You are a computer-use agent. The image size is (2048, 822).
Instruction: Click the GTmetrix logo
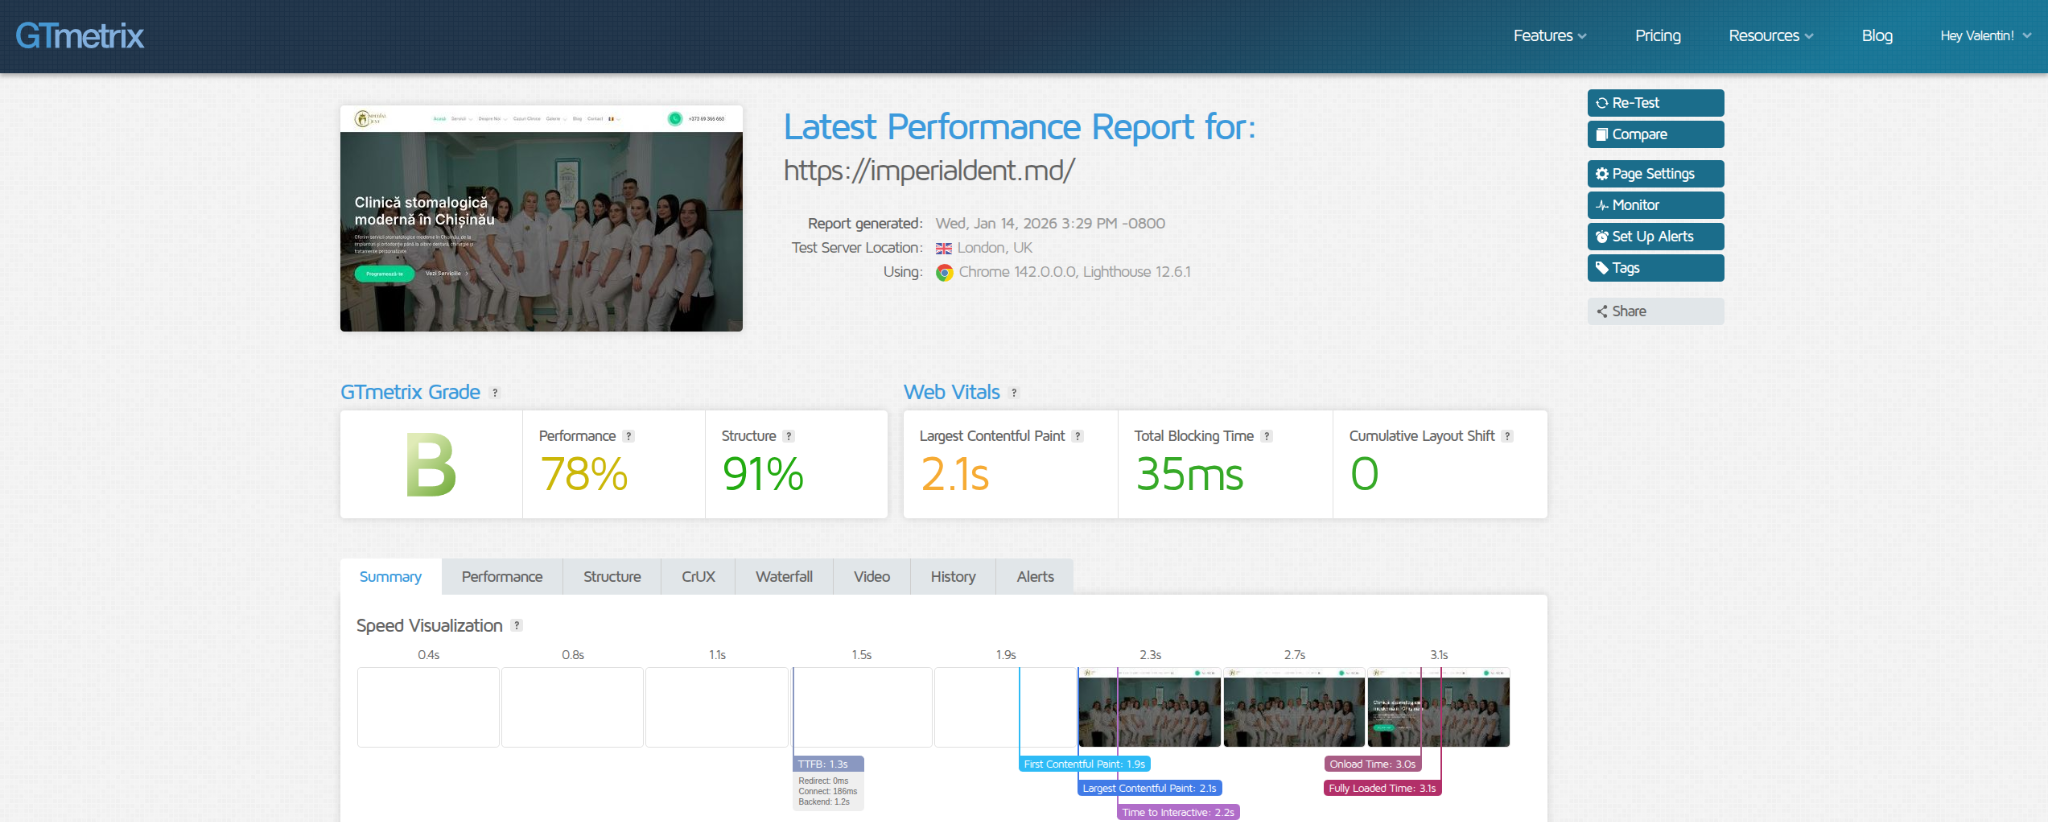click(x=80, y=36)
